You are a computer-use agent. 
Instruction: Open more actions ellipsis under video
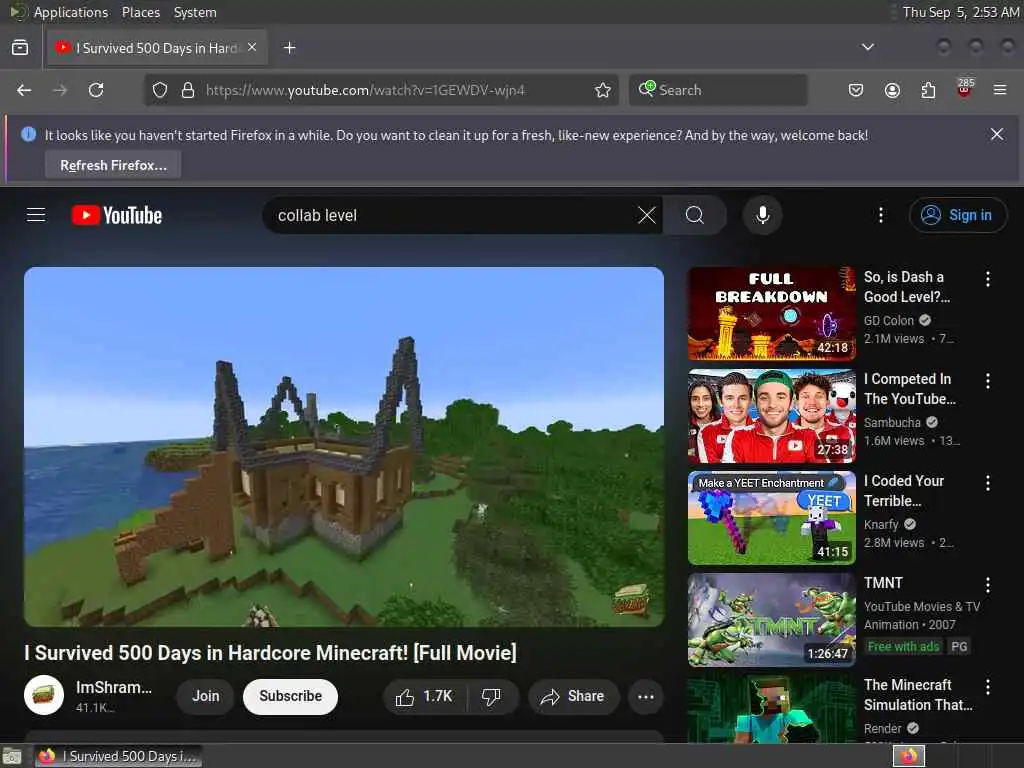(646, 697)
